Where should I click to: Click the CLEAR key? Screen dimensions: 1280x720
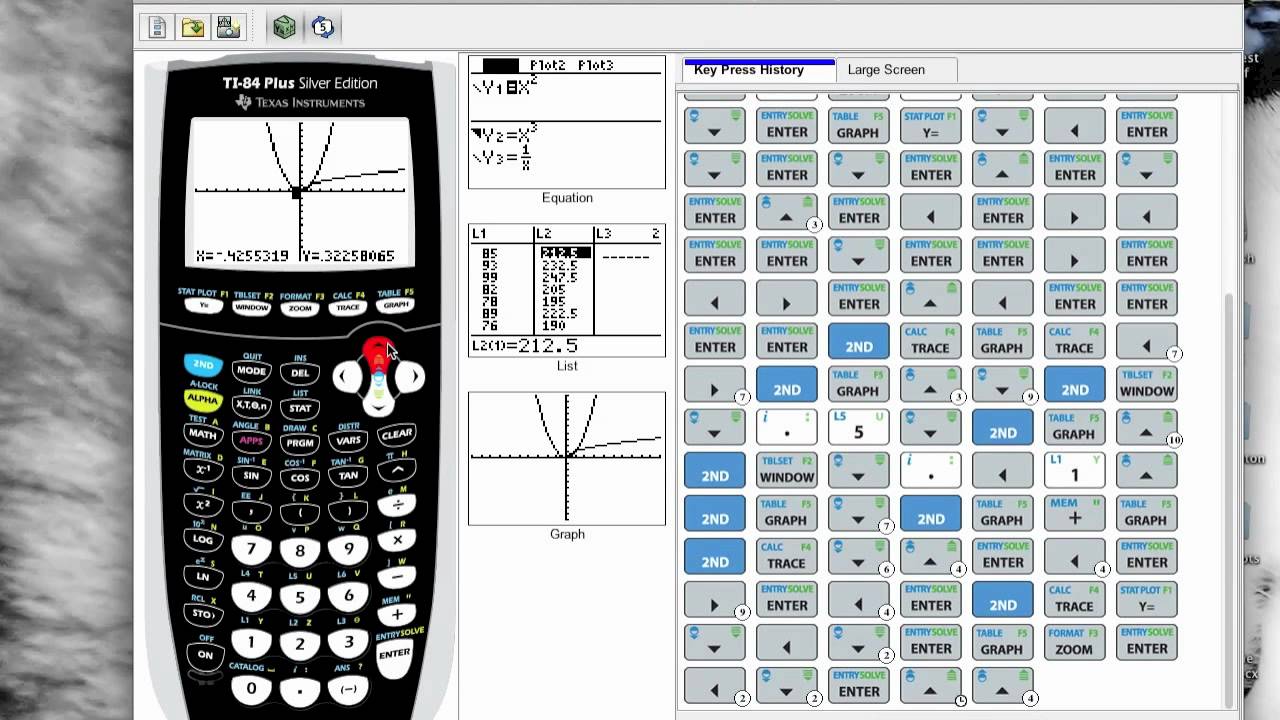click(397, 434)
